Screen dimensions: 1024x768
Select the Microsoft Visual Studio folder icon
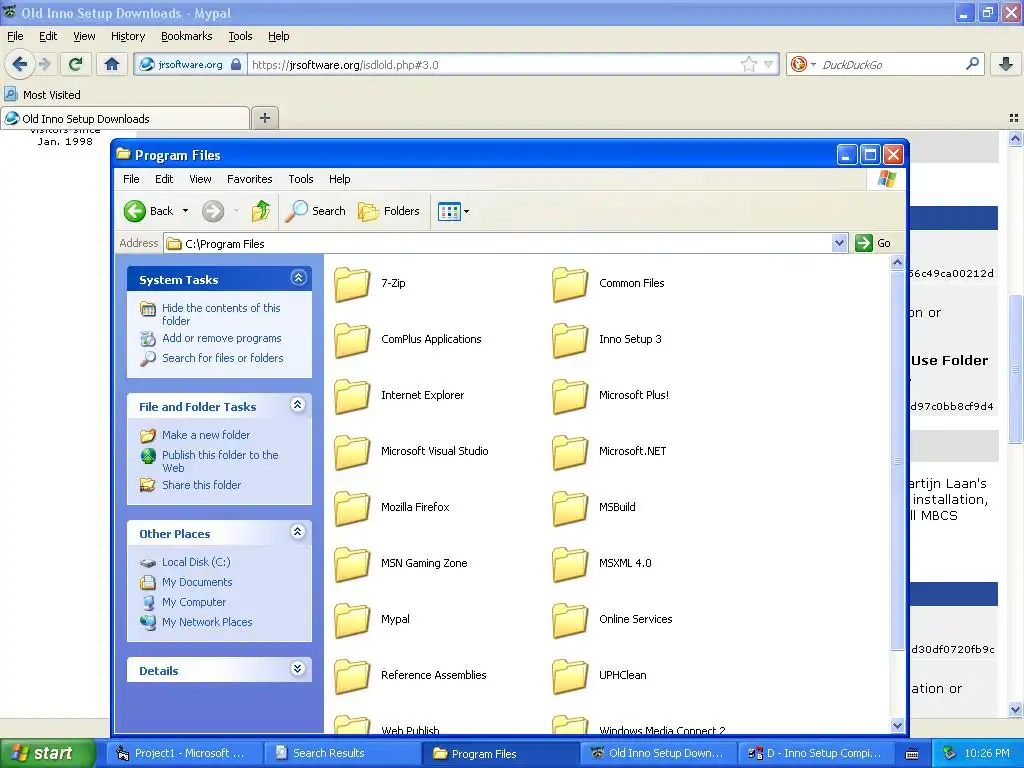pos(352,452)
